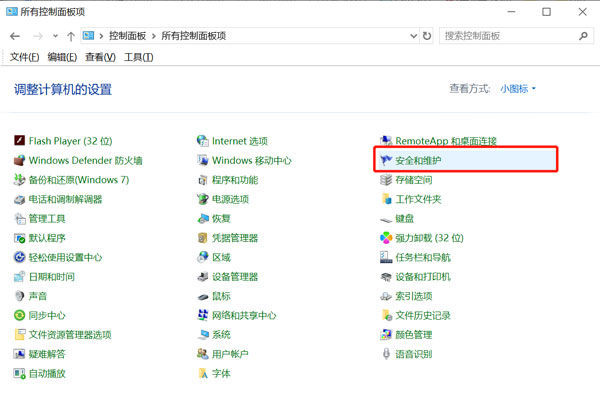Open the recent locations dropdown arrow
Viewport: 600px width, 401px height.
coord(55,36)
